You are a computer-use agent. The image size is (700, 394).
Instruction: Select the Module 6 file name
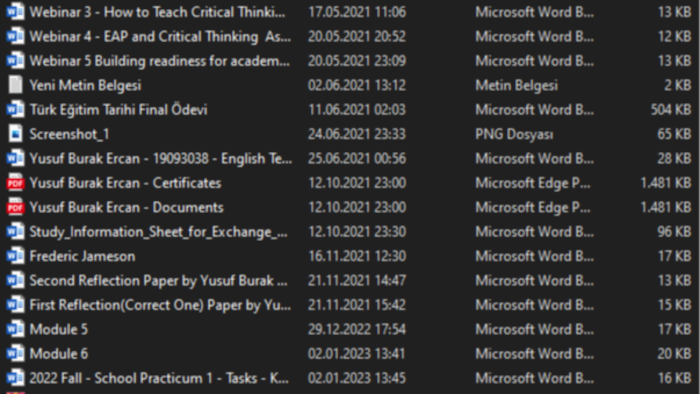(58, 354)
